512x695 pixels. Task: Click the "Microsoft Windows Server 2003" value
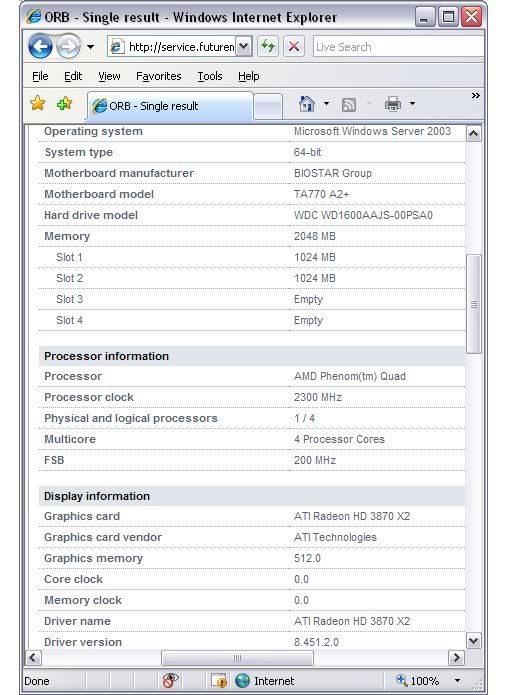pyautogui.click(x=372, y=131)
